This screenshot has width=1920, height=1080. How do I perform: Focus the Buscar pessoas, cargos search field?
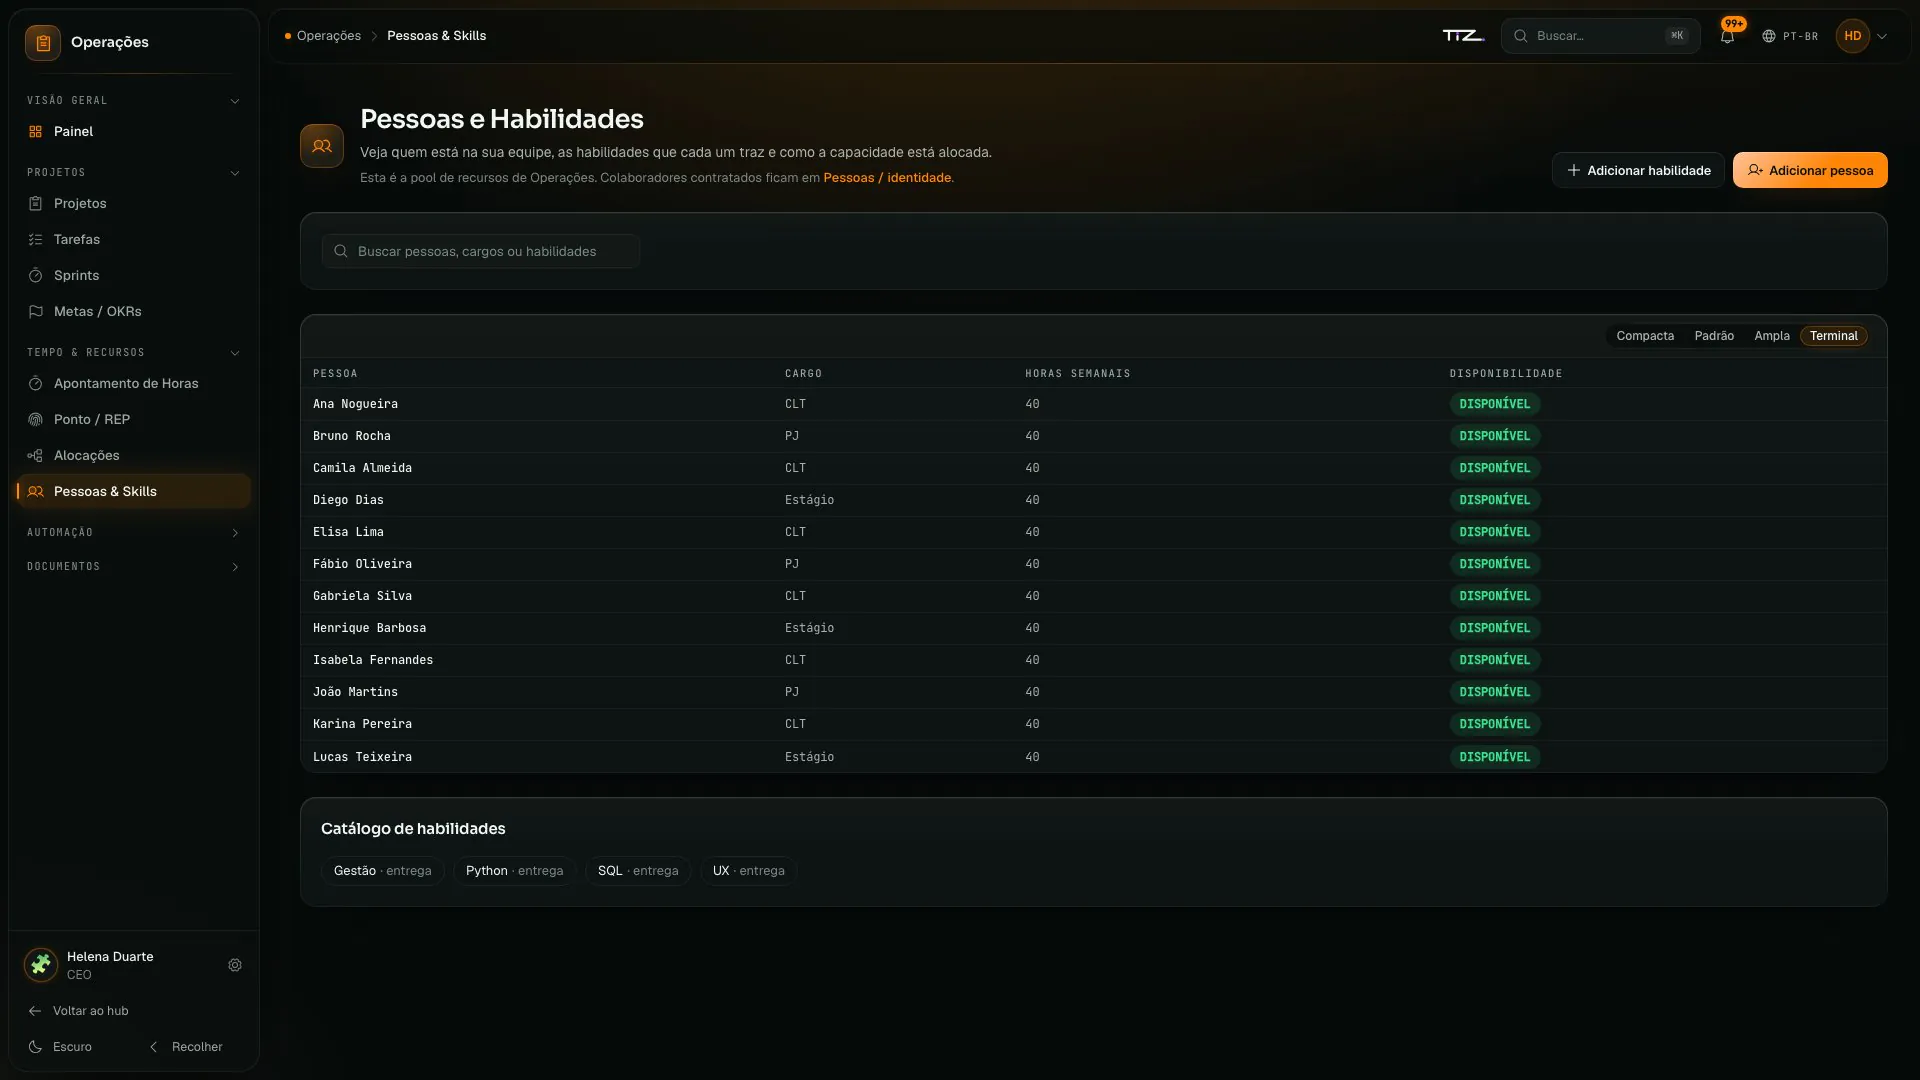coord(481,251)
